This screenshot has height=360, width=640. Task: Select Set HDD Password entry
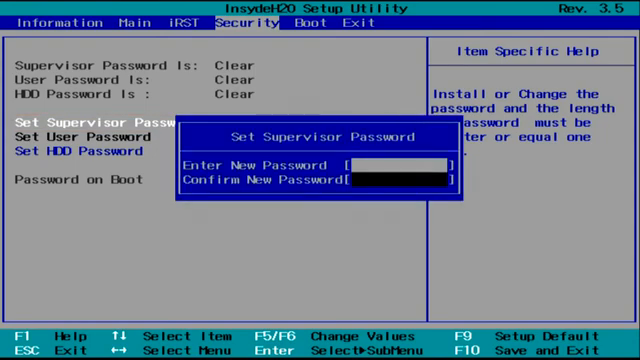[79, 151]
